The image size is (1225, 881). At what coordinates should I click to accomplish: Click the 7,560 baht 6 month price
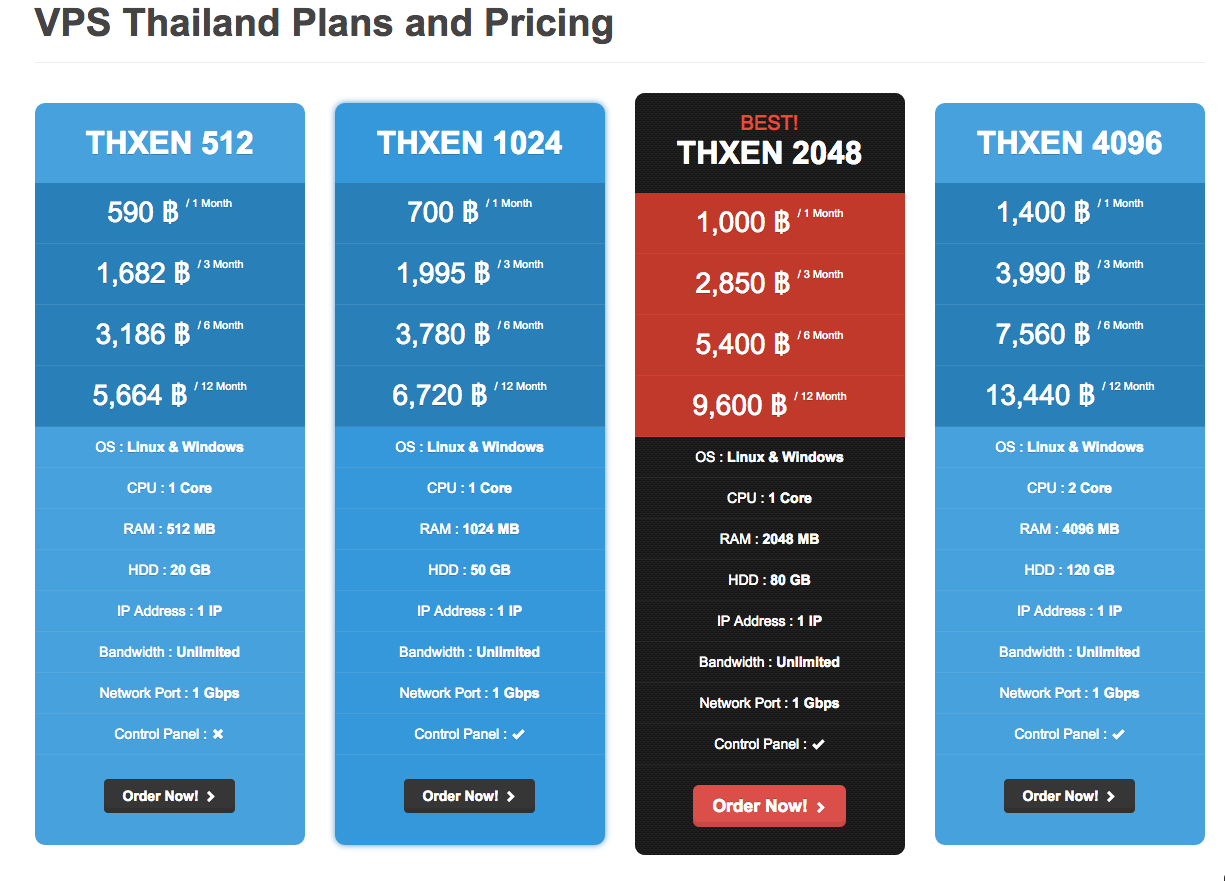1069,334
